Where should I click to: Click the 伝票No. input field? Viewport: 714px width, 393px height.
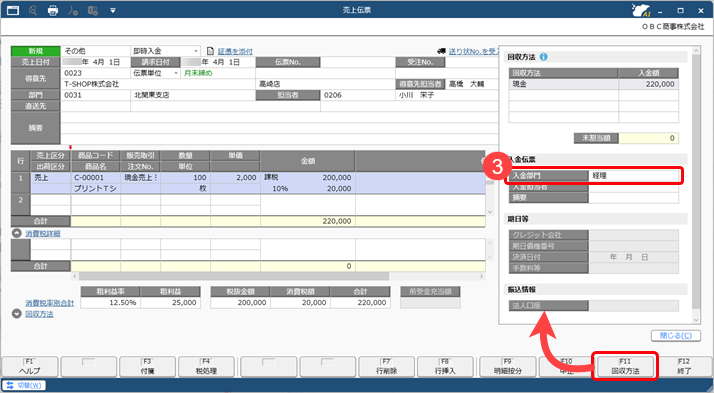click(357, 62)
